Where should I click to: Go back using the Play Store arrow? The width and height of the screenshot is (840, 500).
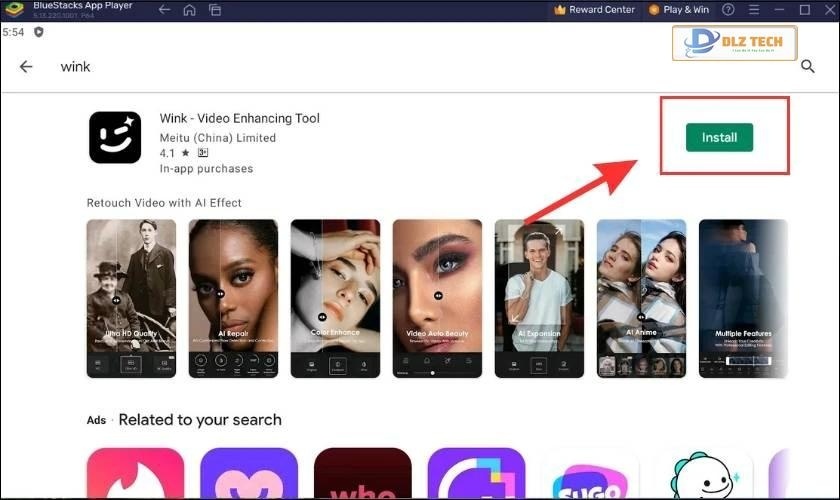pos(26,66)
